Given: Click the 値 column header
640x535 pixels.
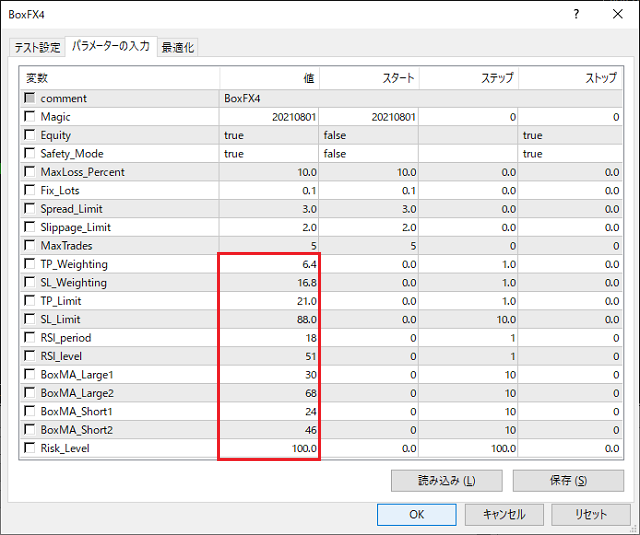Looking at the screenshot, I should click(x=269, y=78).
